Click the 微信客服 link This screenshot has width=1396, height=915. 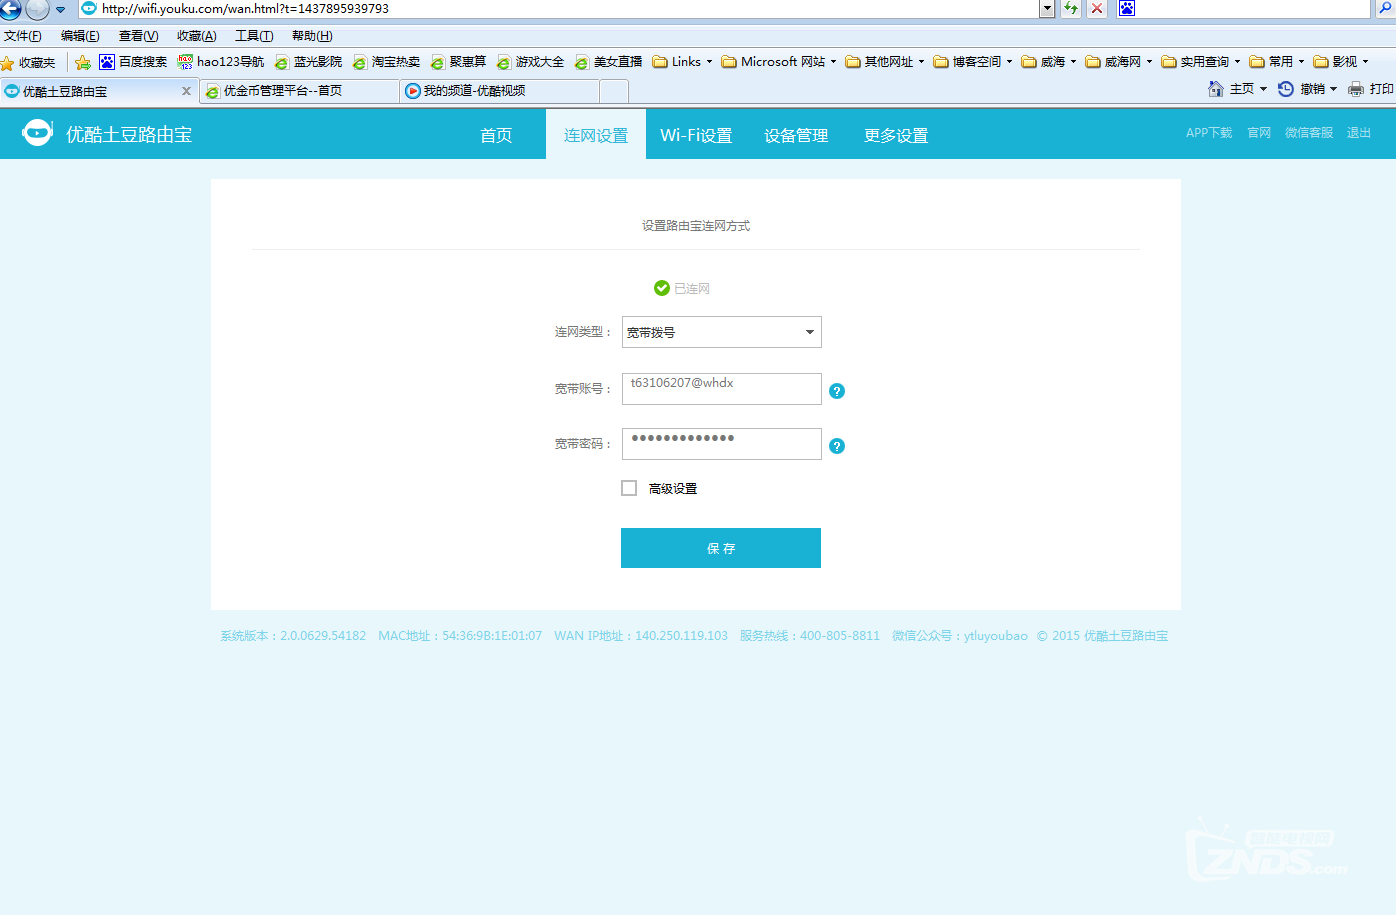1309,133
